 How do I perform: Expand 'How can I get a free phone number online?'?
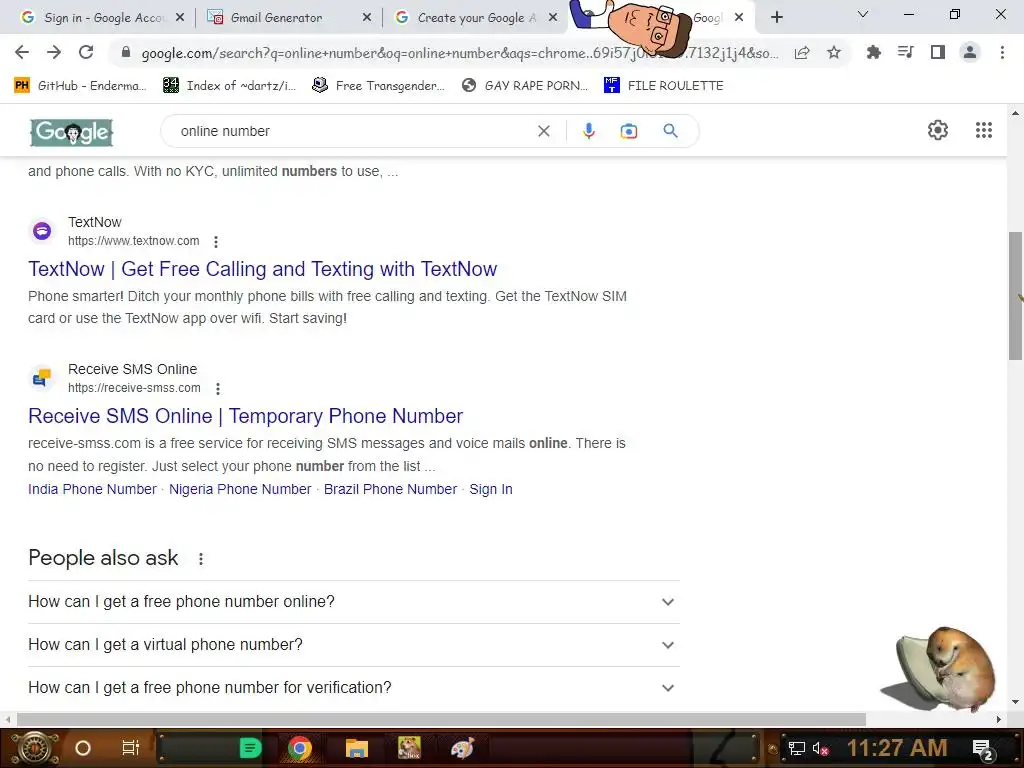coord(353,601)
